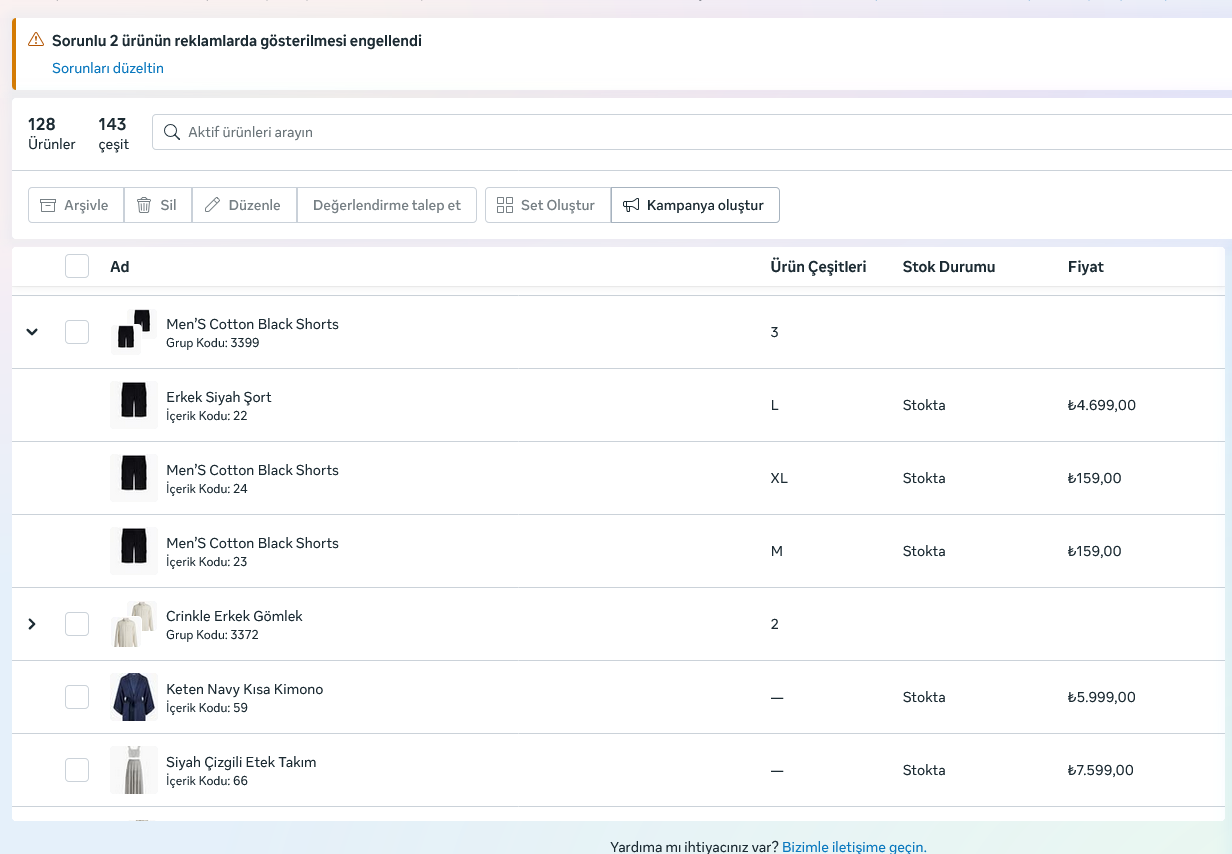Click the Stok Durumu column header

pos(948,267)
